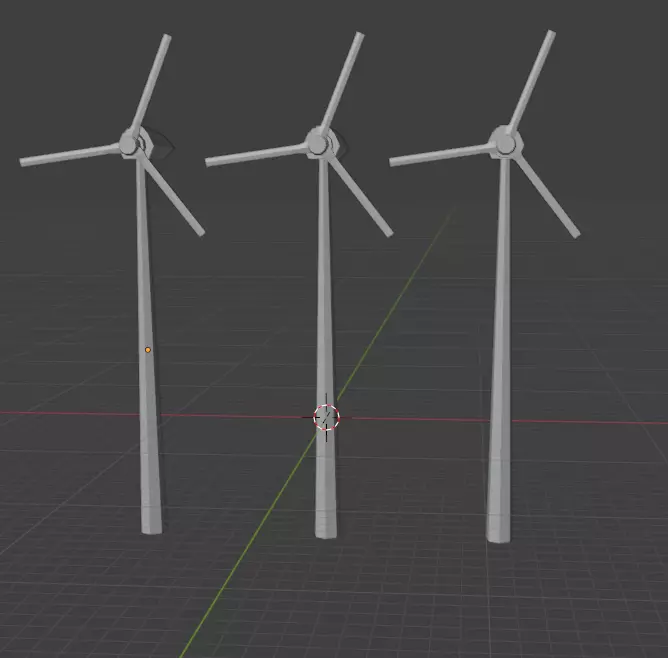Select the middle wind turbine's rotor hub
This screenshot has height=658, width=668.
pos(317,143)
